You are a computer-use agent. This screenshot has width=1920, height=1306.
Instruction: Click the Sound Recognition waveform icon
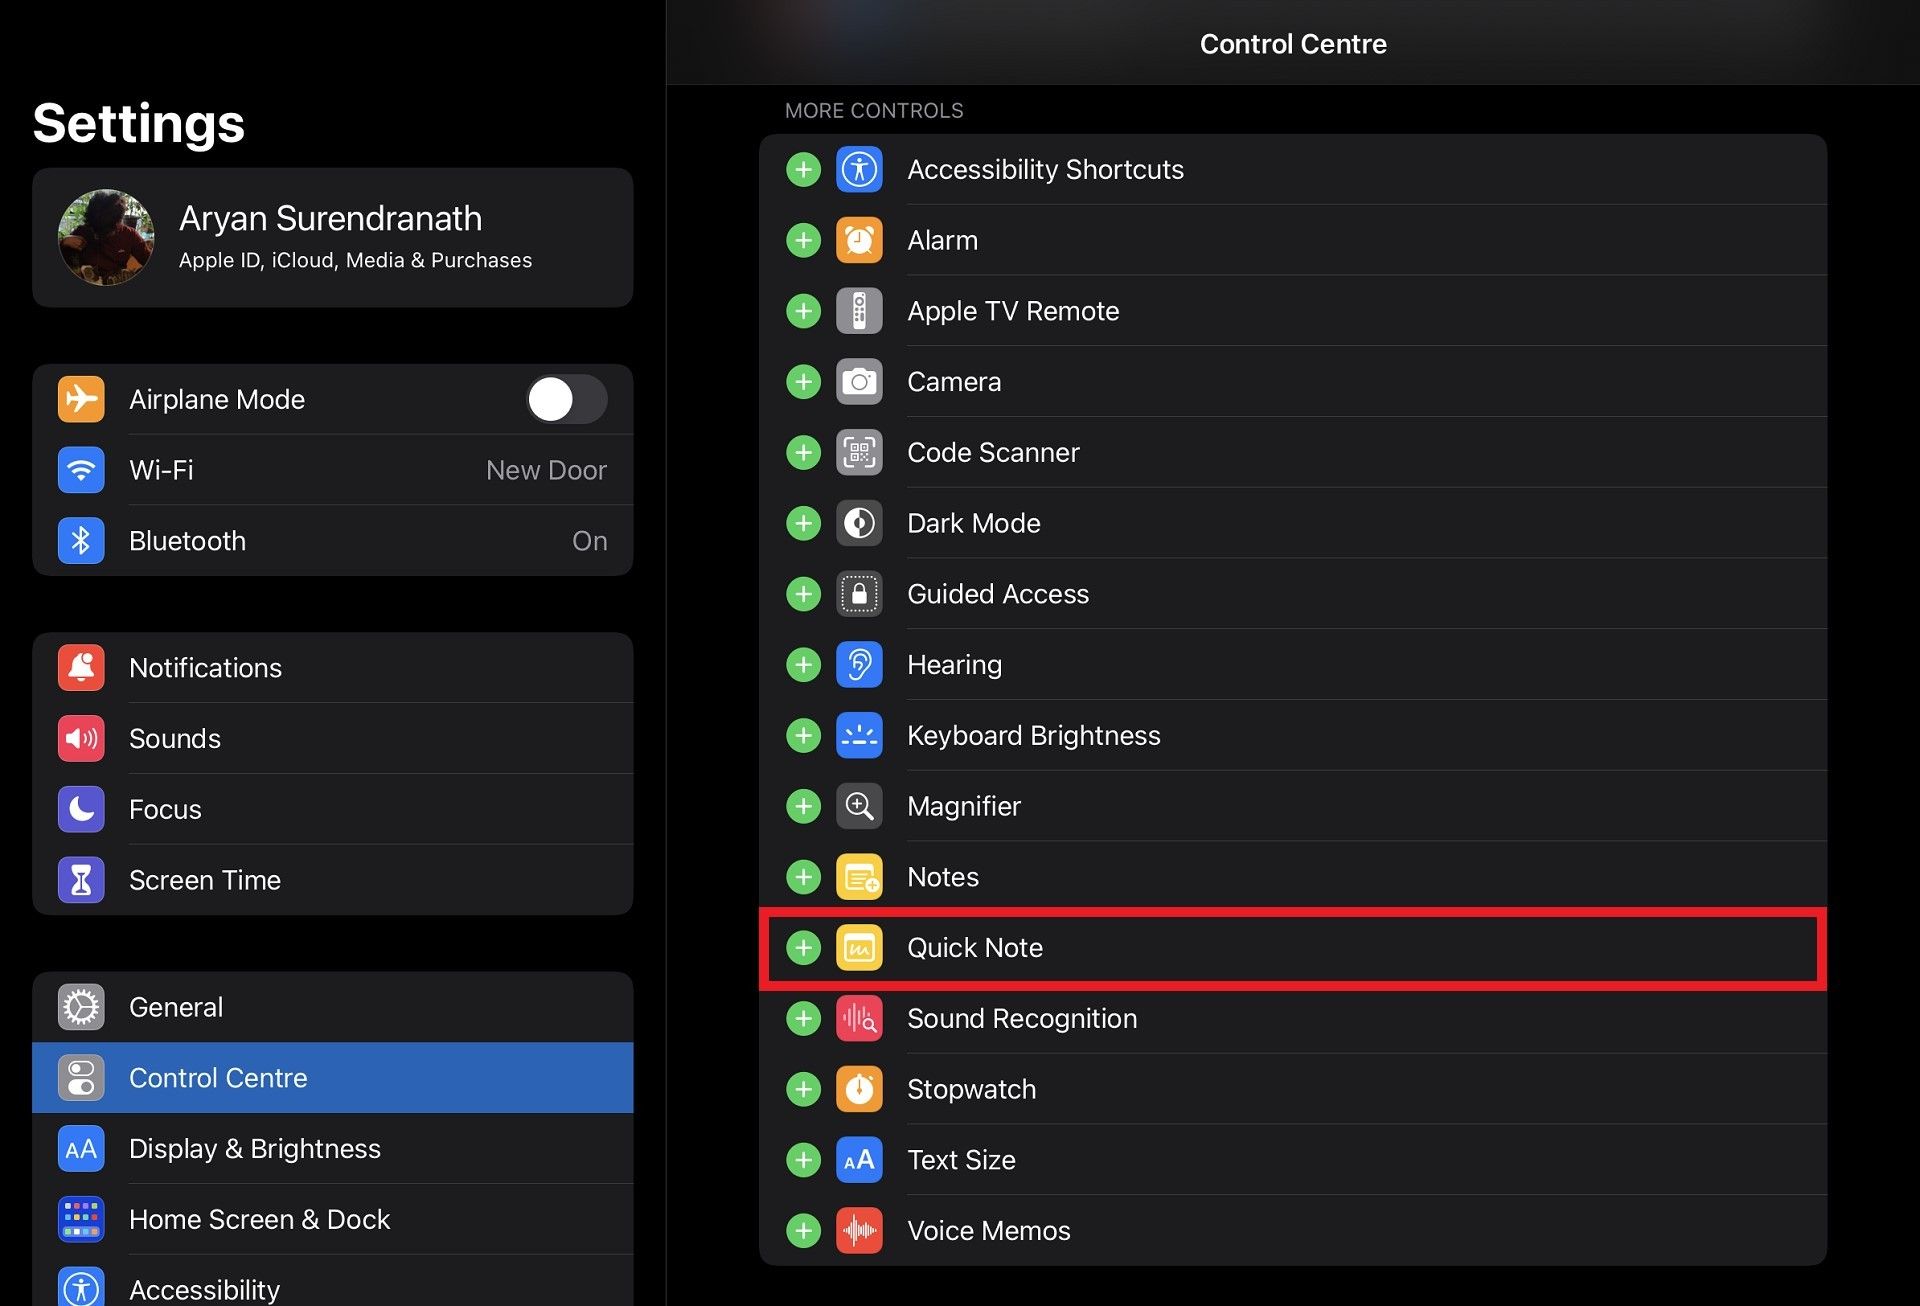click(x=859, y=1019)
